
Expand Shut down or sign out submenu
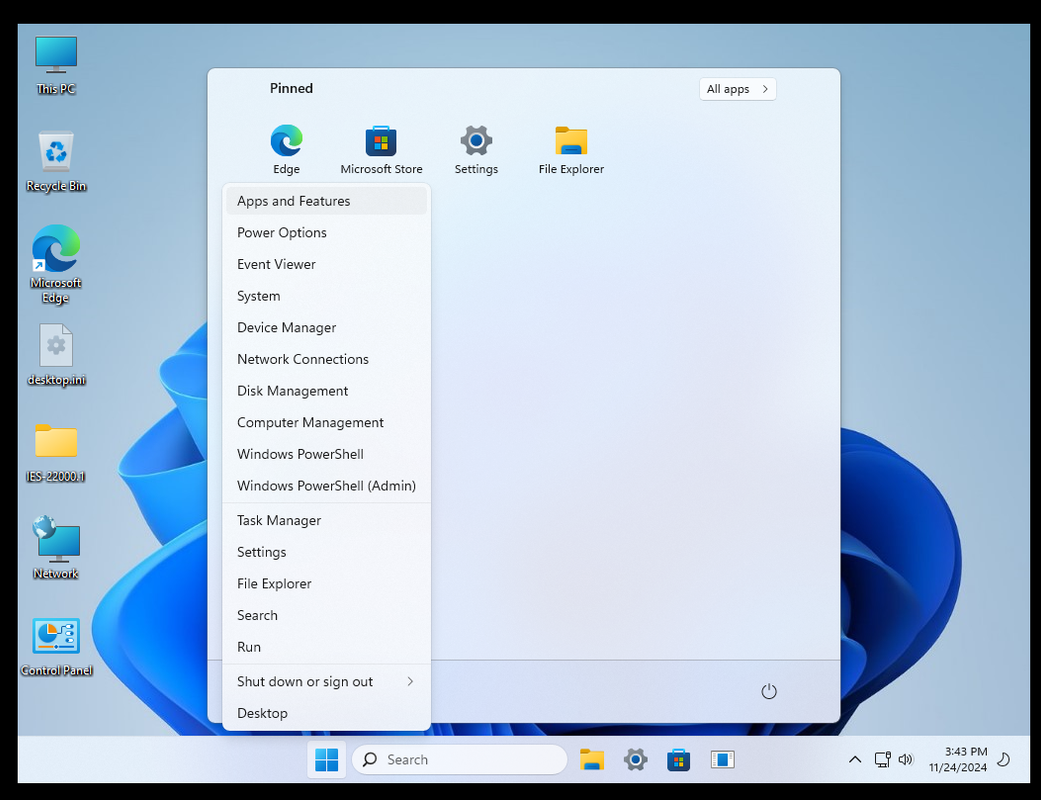[x=326, y=682]
